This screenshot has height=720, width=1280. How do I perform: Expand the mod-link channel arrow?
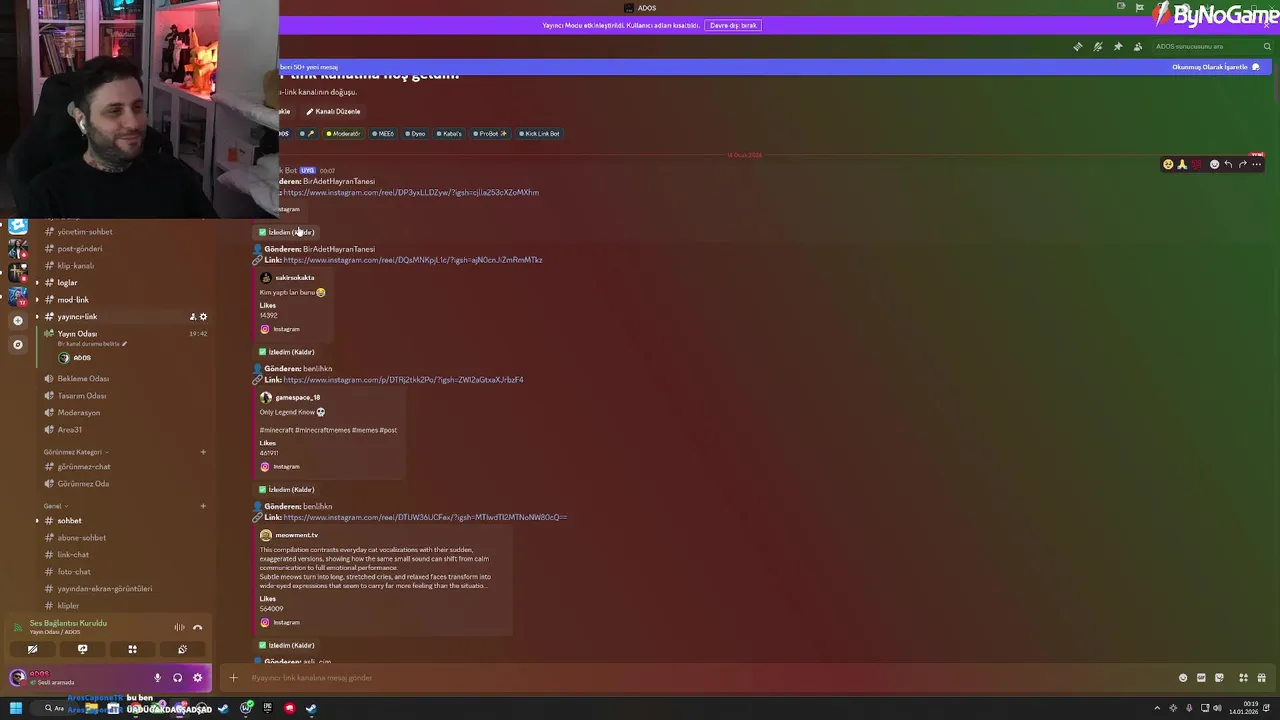click(38, 300)
